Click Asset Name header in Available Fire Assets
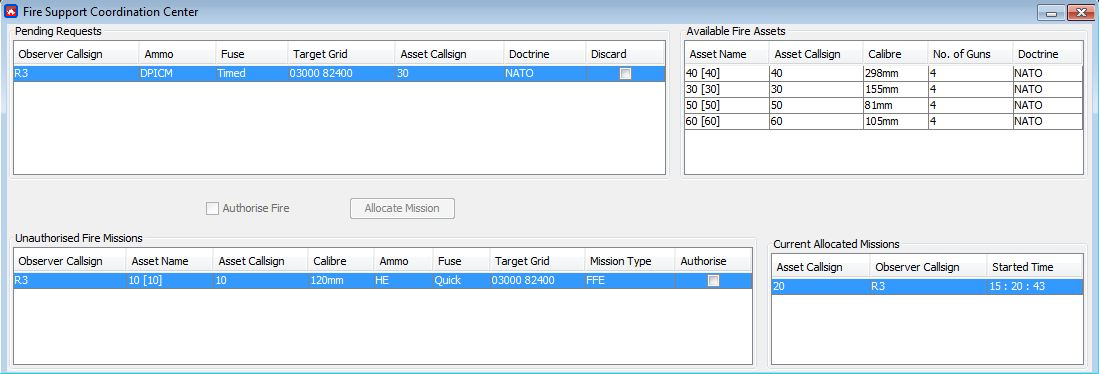The height and width of the screenshot is (374, 1099). point(726,54)
